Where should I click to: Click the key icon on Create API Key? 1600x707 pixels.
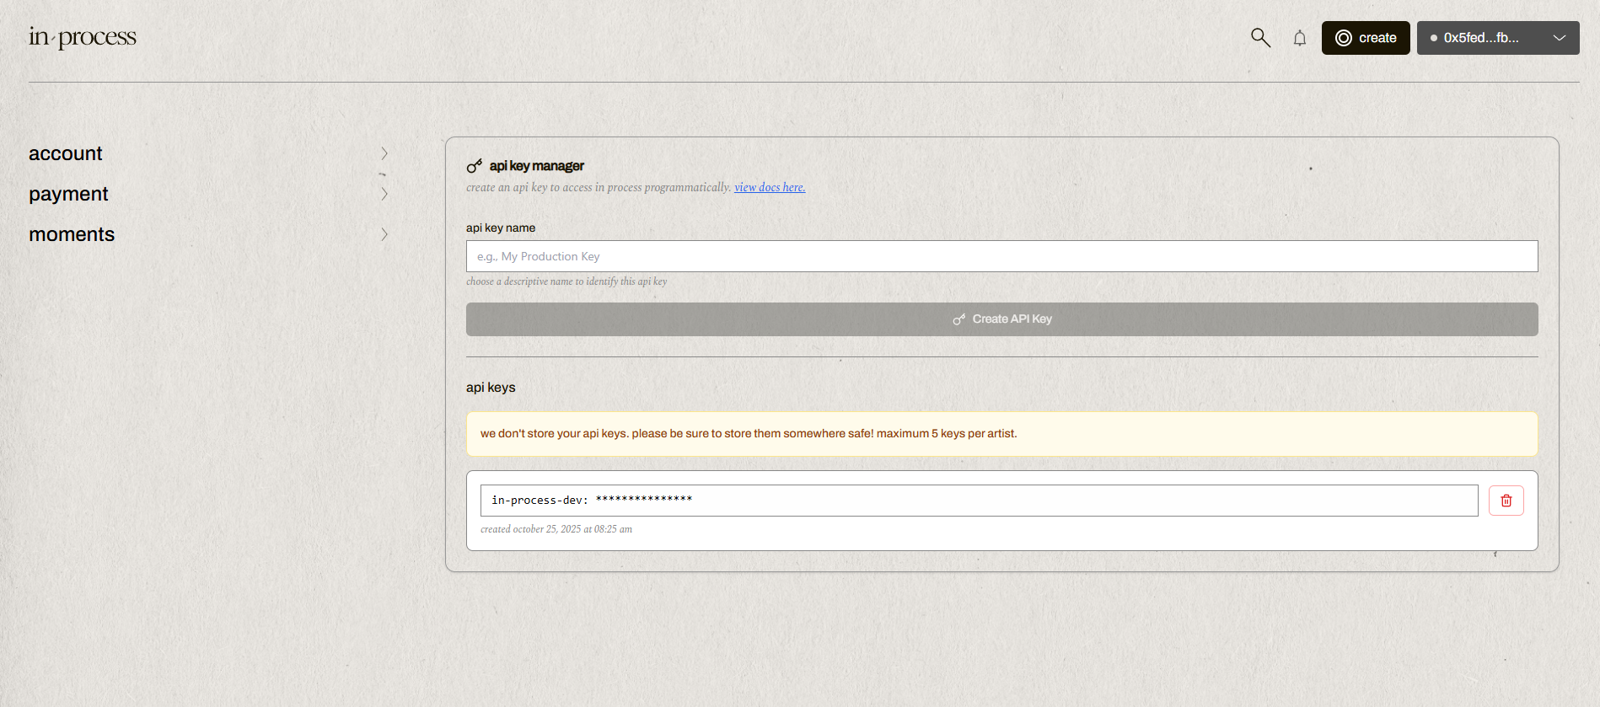click(x=959, y=319)
